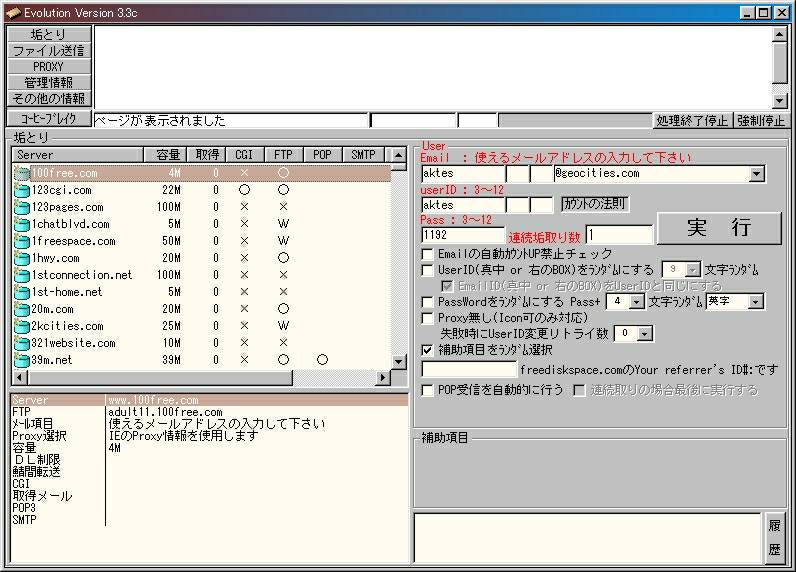The width and height of the screenshot is (796, 572).
Task: Open the 英字 character type dropdown
Action: (x=755, y=302)
